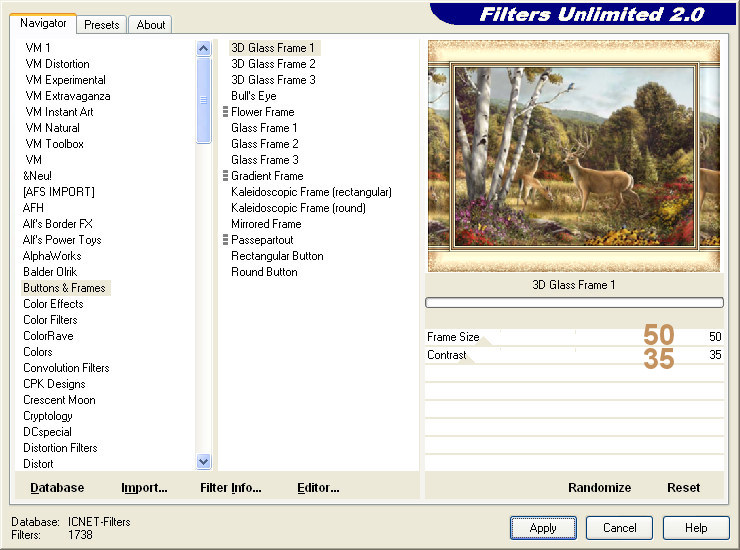
Task: Select the Buttons & Frames category
Action: pyautogui.click(x=66, y=288)
